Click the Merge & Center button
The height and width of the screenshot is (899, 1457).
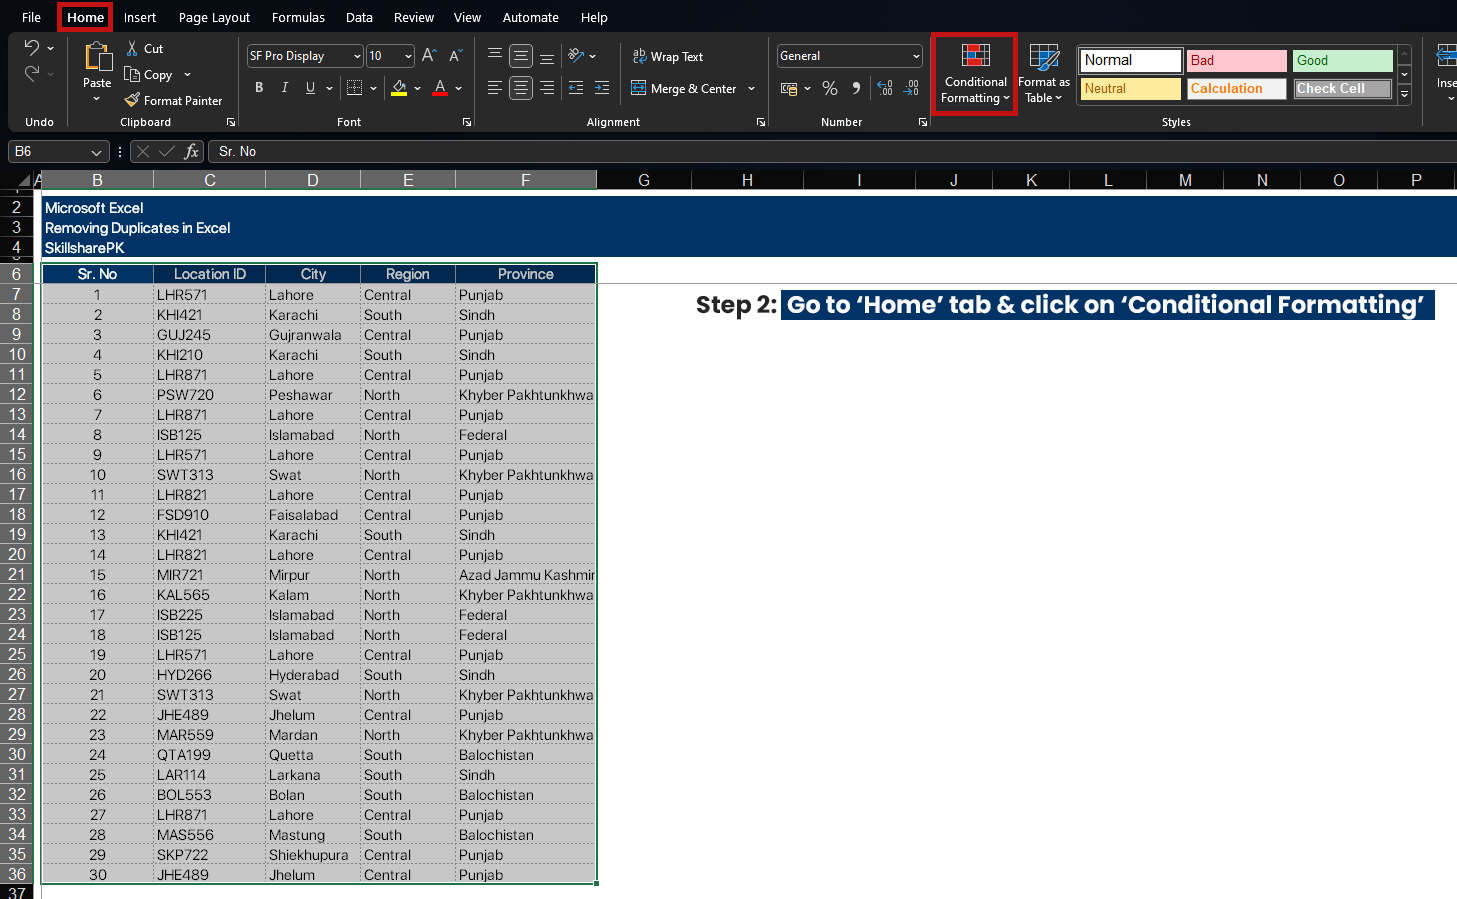[684, 88]
